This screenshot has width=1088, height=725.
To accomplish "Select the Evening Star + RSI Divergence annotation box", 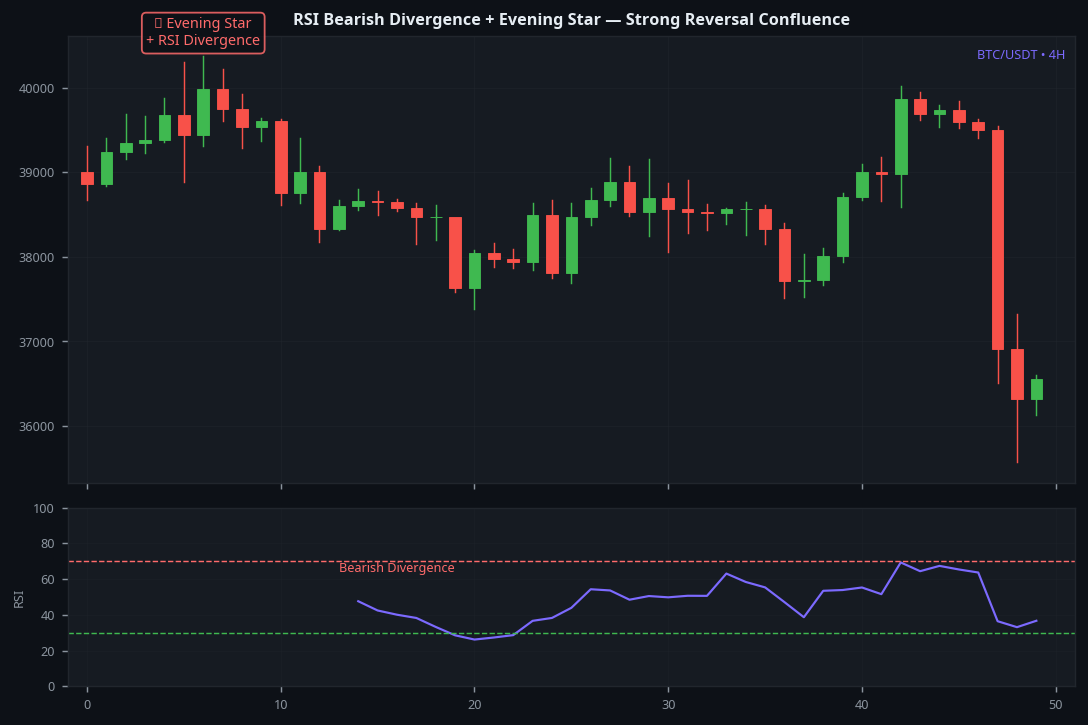I will 203,32.
